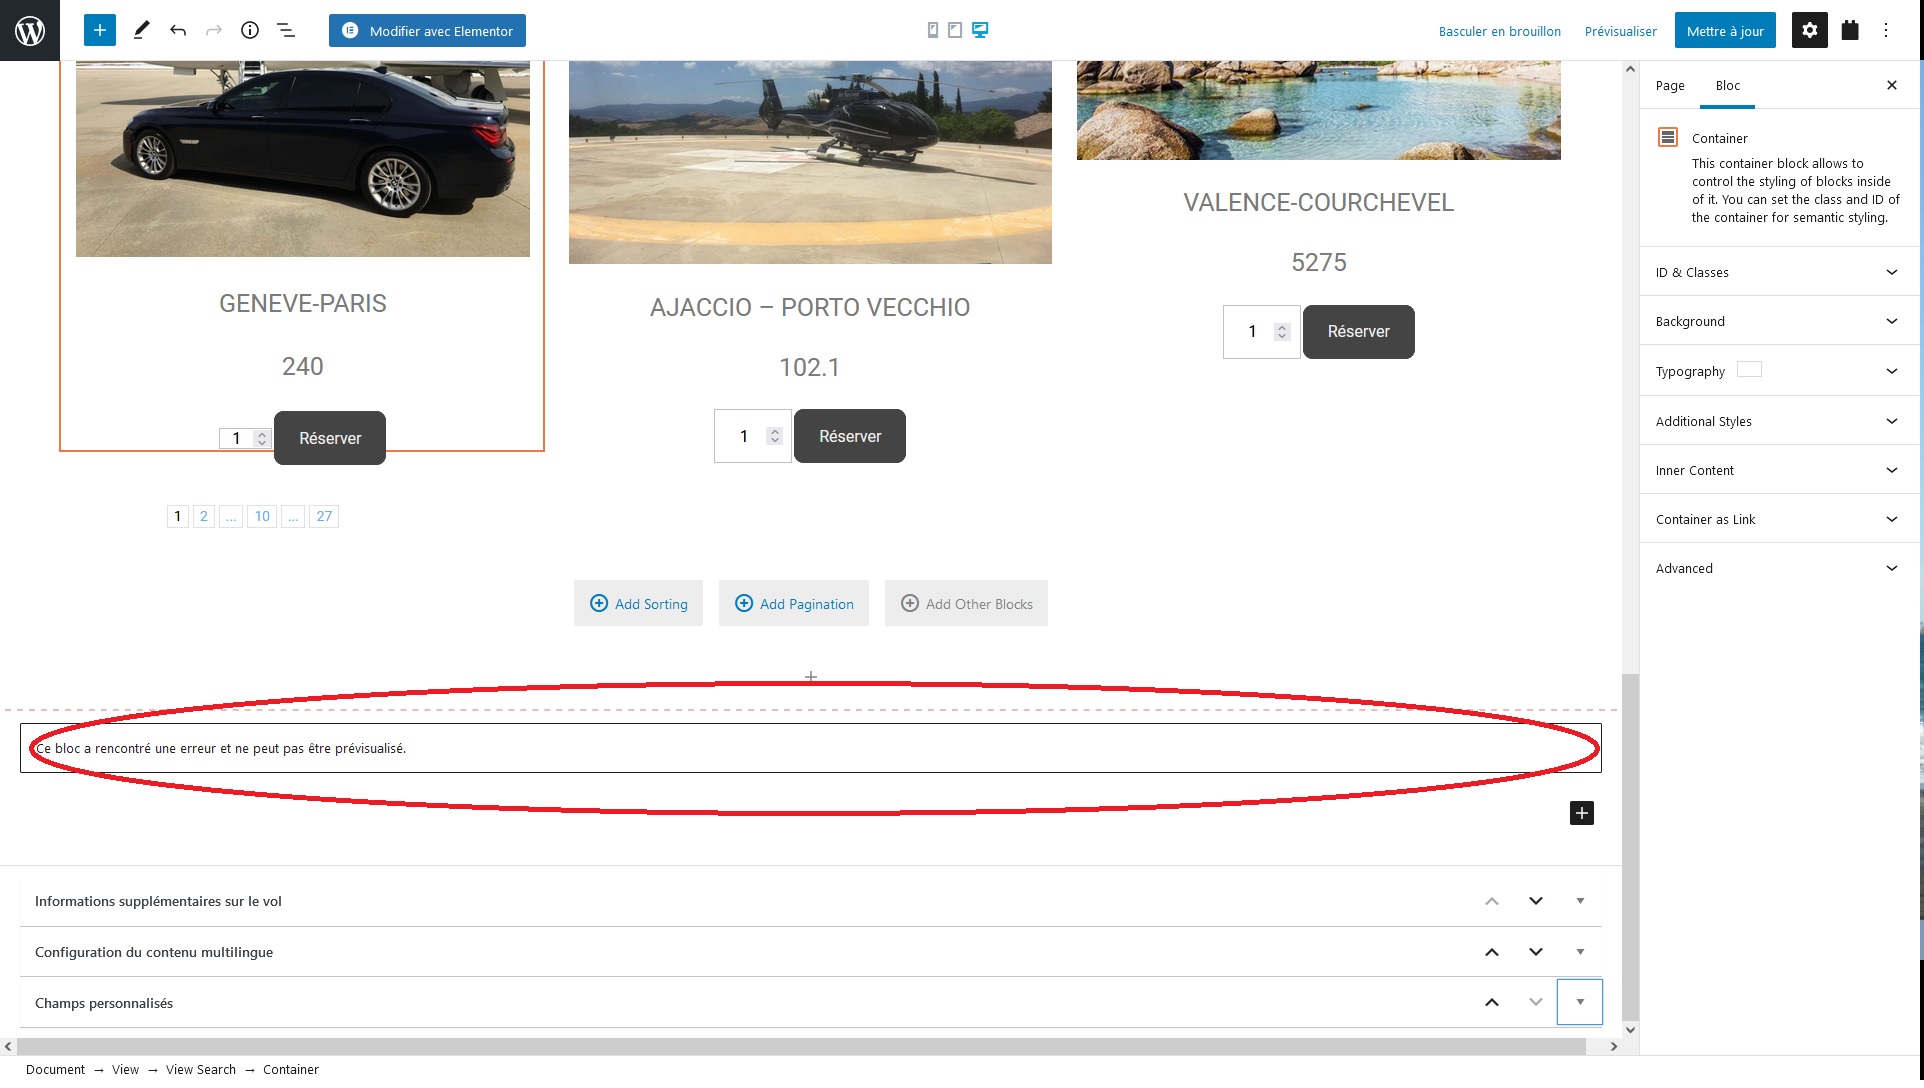Click the Typography color swatch
1924x1088 pixels.
coord(1749,369)
